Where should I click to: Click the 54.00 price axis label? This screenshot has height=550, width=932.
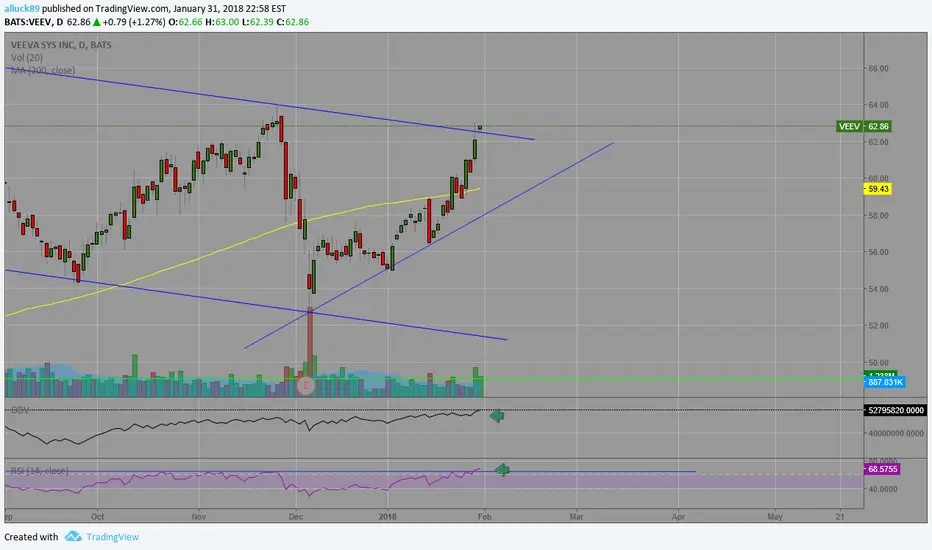[x=879, y=289]
